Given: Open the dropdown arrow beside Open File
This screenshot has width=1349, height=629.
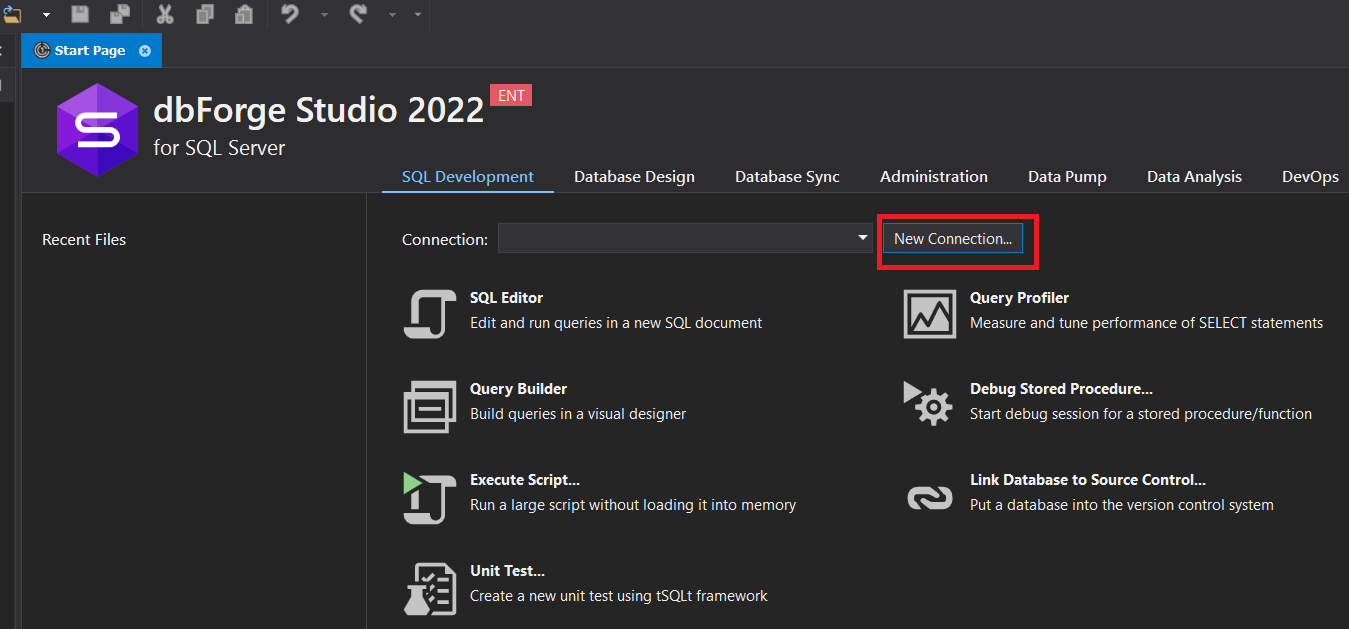Looking at the screenshot, I should tap(46, 15).
